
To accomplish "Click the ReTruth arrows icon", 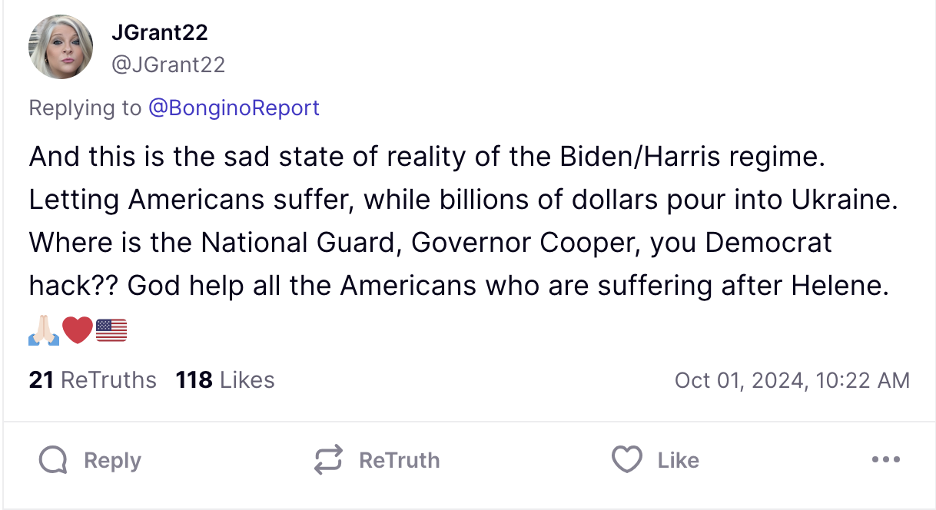I will [x=328, y=460].
